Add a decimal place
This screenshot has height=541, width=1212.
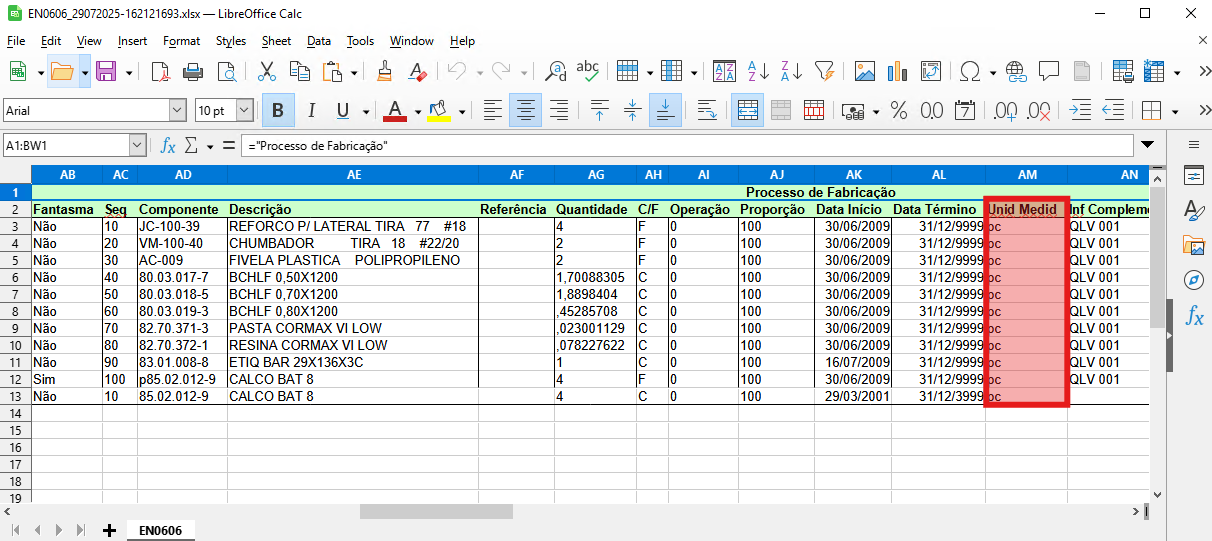click(x=1005, y=110)
